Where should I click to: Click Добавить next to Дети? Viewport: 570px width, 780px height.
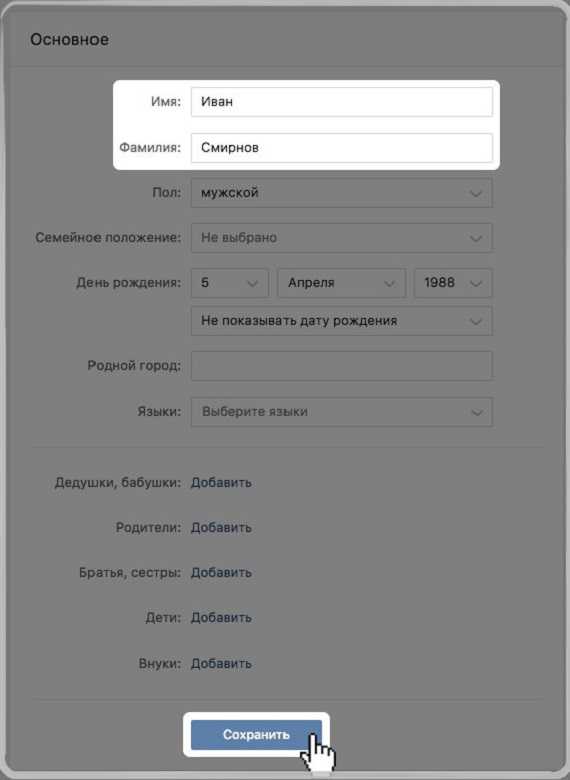pyautogui.click(x=221, y=617)
